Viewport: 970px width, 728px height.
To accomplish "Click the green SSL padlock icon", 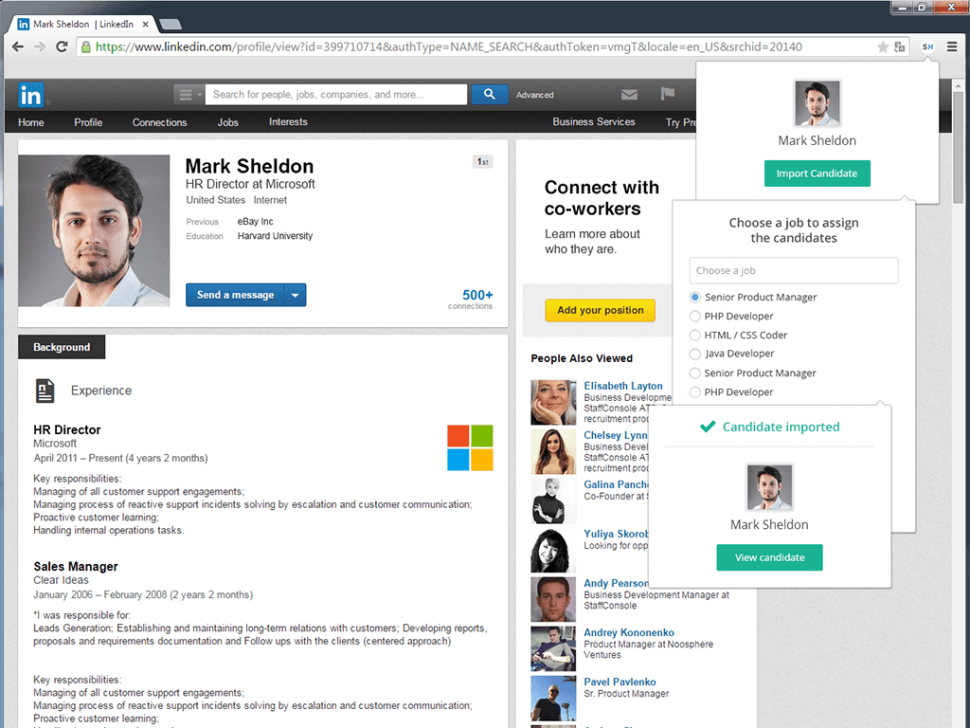I will tap(86, 47).
